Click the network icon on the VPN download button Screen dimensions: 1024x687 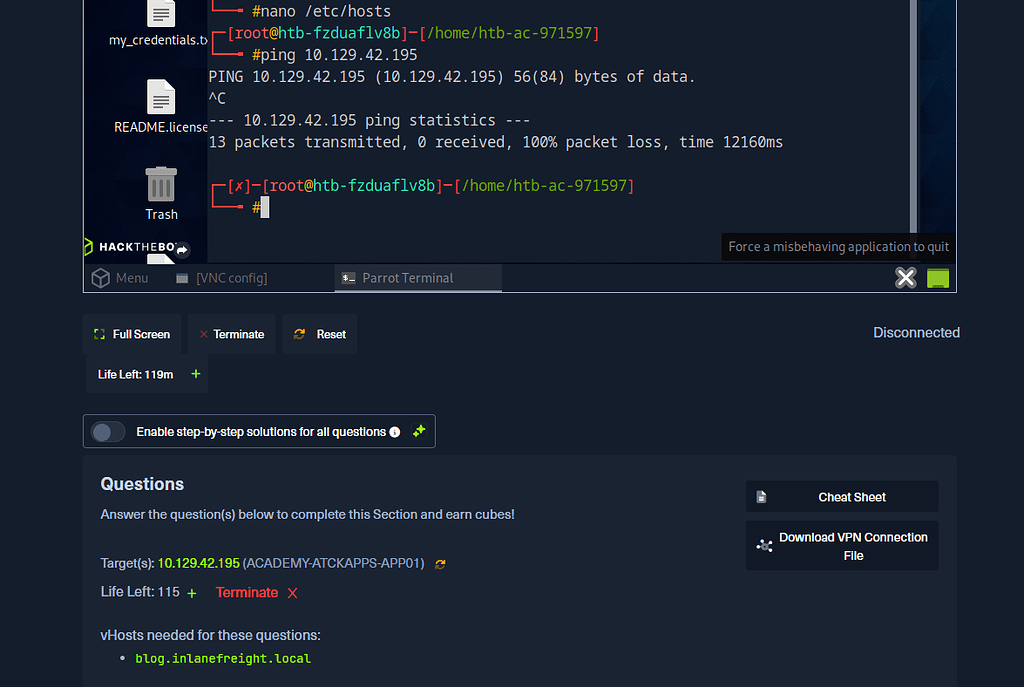click(x=765, y=545)
